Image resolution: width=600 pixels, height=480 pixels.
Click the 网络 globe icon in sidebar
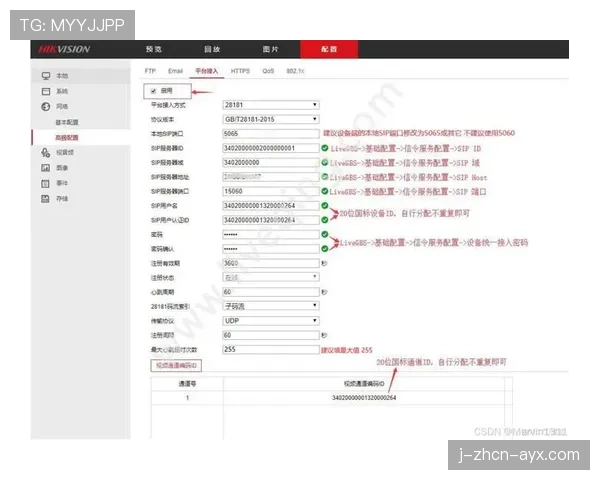point(46,106)
